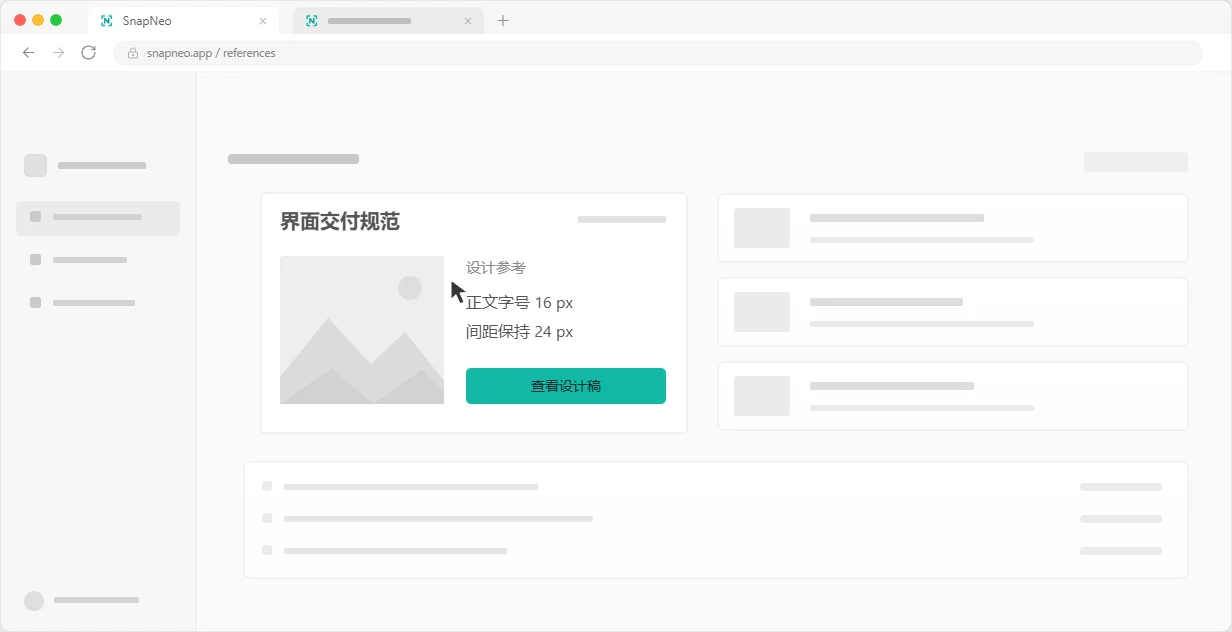Switch to the second untitled browser tab
The image size is (1232, 632).
388,21
